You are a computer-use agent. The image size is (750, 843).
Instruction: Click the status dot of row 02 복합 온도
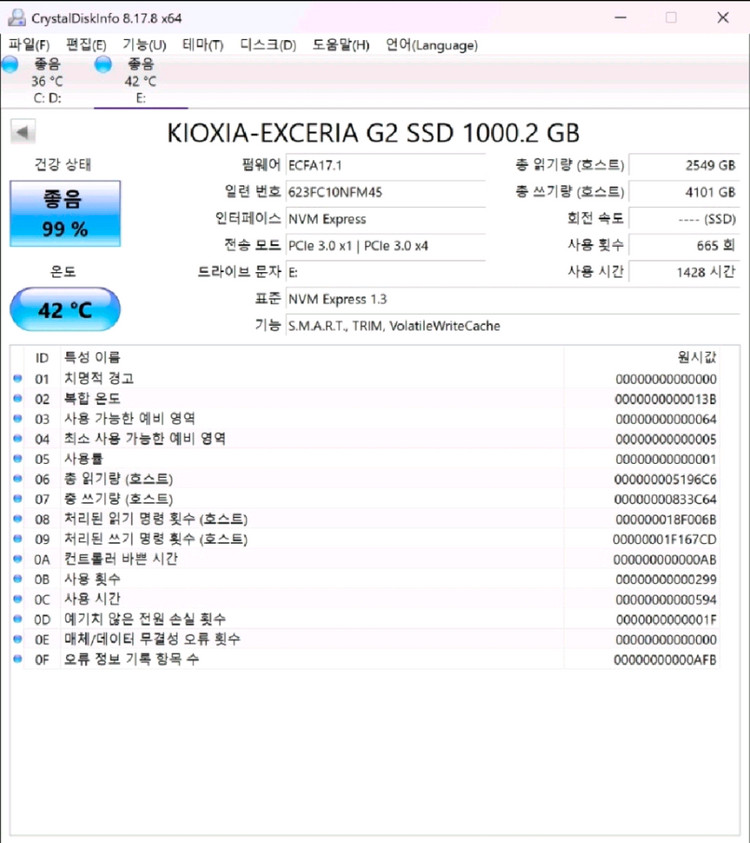click(x=18, y=398)
